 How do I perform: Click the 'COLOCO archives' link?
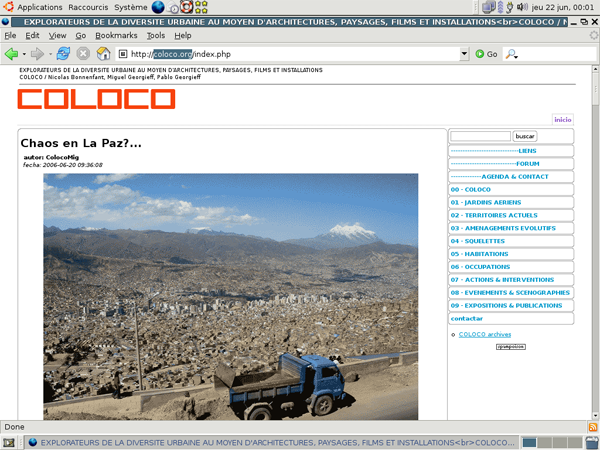pyautogui.click(x=485, y=334)
